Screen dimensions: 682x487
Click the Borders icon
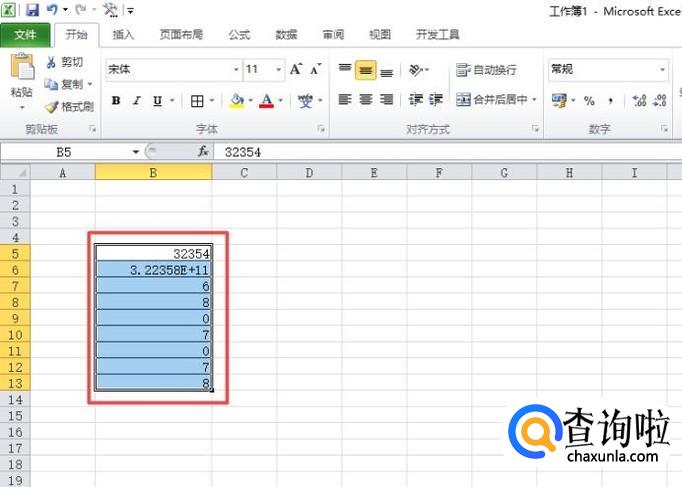[197, 101]
